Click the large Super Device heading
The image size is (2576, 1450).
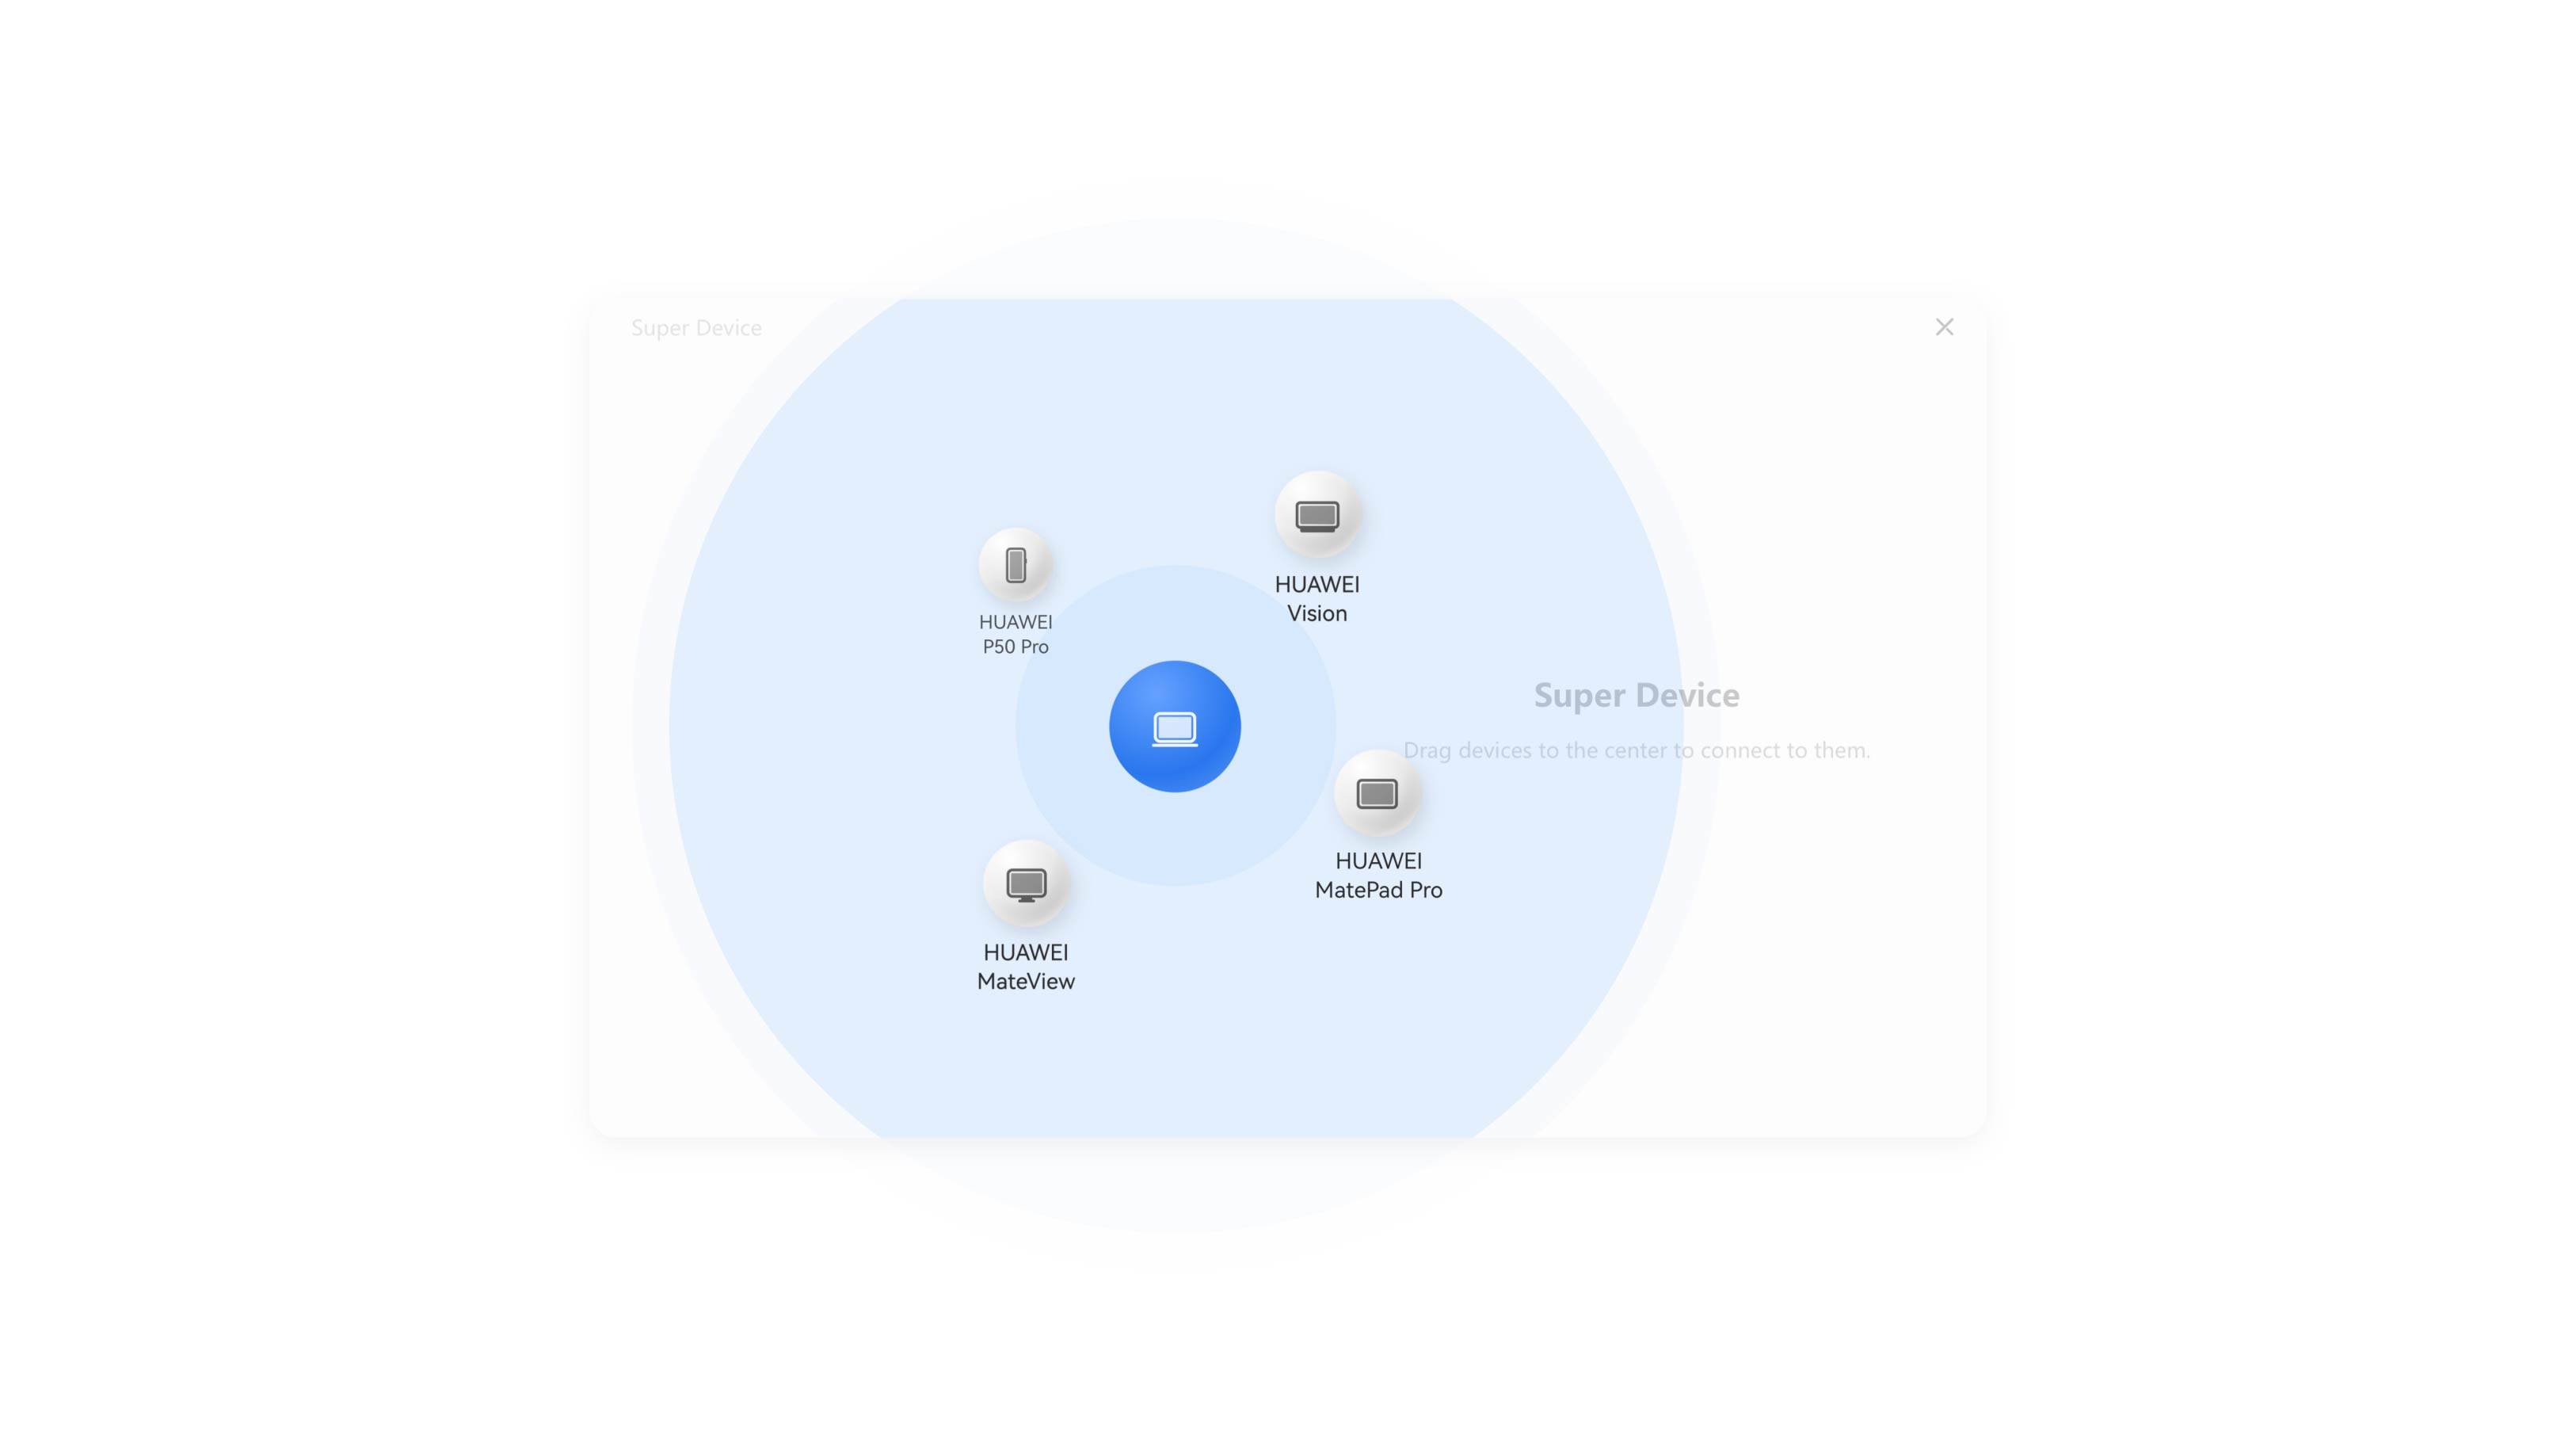(1636, 695)
